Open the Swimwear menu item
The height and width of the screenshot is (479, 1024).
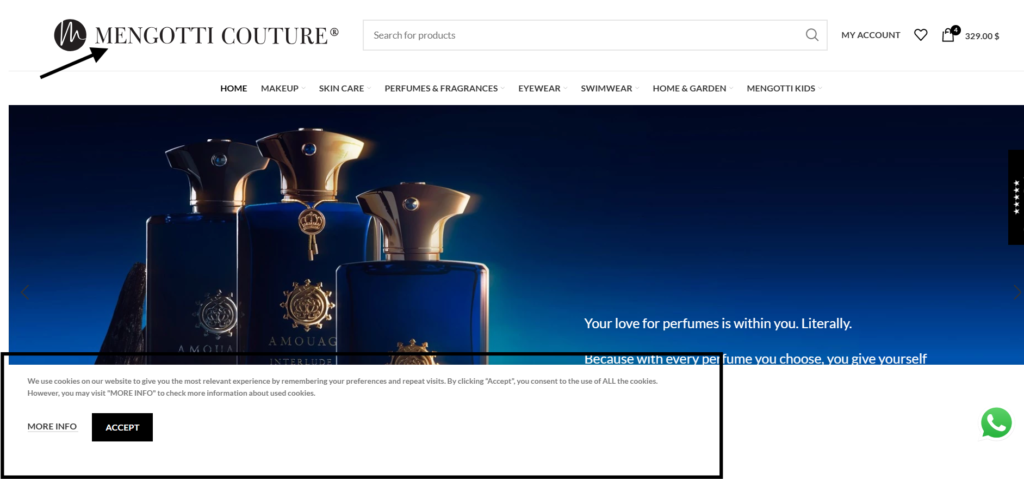pos(609,88)
